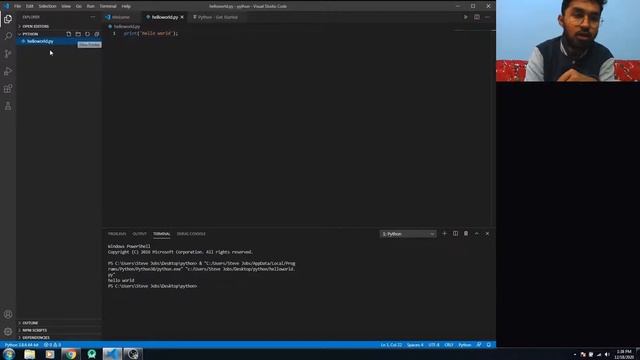Open editor more actions ellipsis

click(x=487, y=17)
